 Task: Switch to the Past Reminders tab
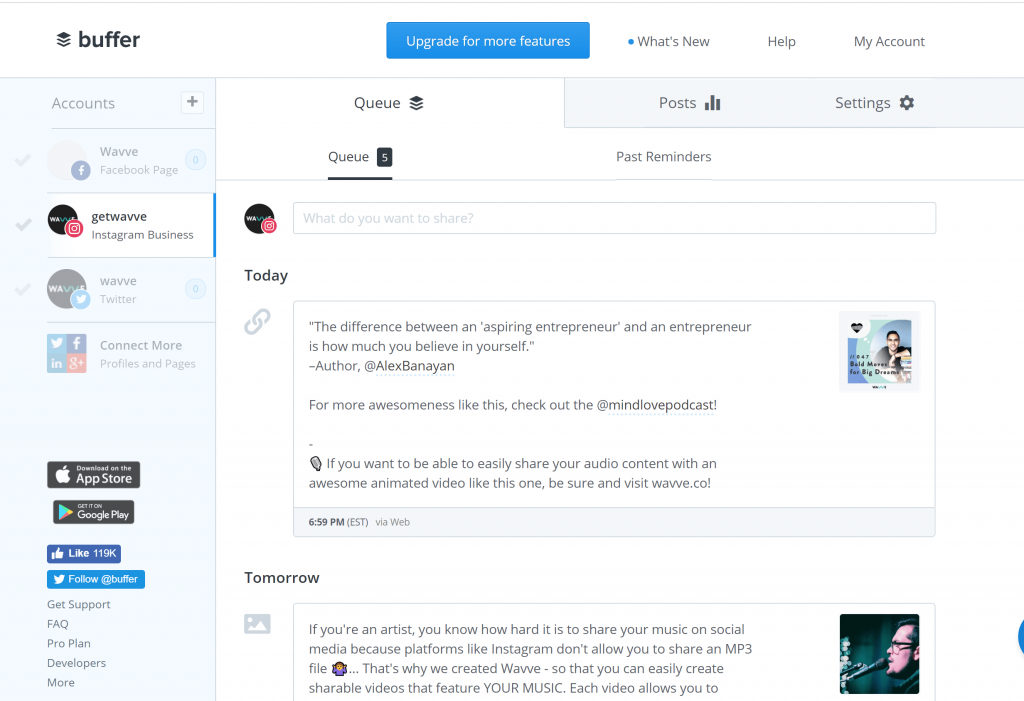(663, 156)
